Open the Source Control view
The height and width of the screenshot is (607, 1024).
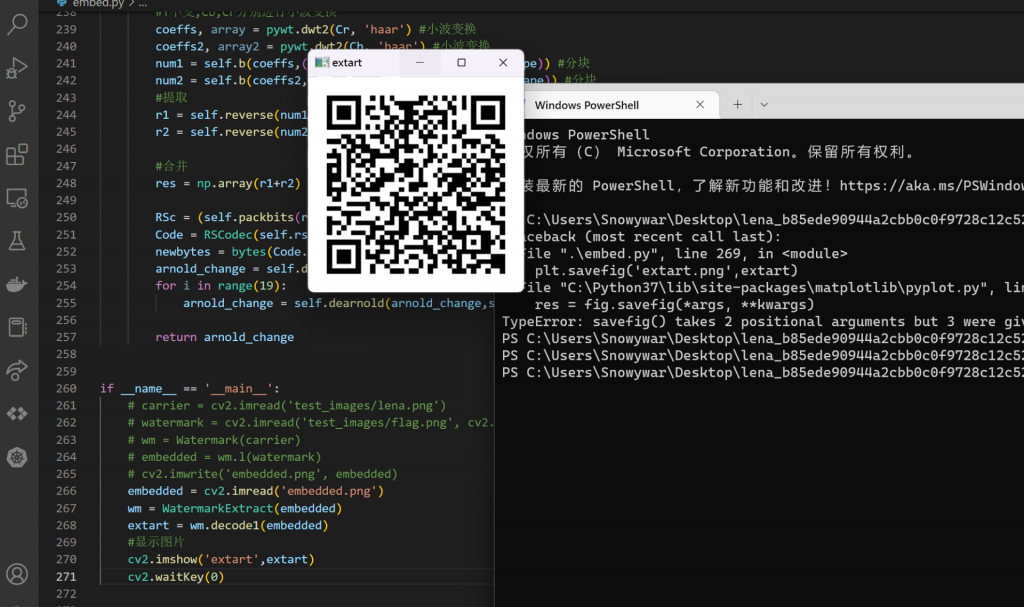click(x=17, y=111)
